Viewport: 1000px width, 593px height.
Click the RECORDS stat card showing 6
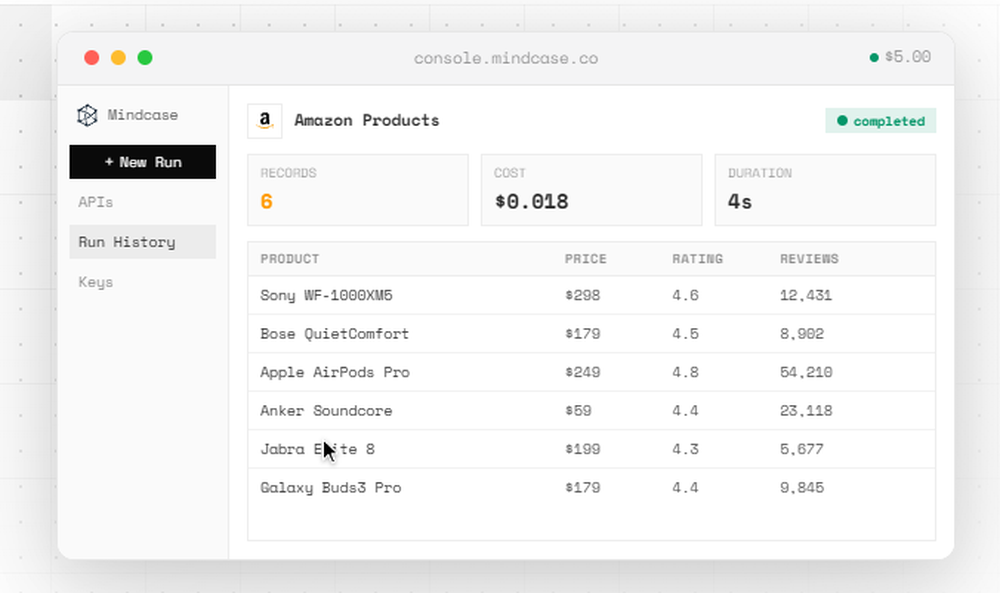point(358,190)
